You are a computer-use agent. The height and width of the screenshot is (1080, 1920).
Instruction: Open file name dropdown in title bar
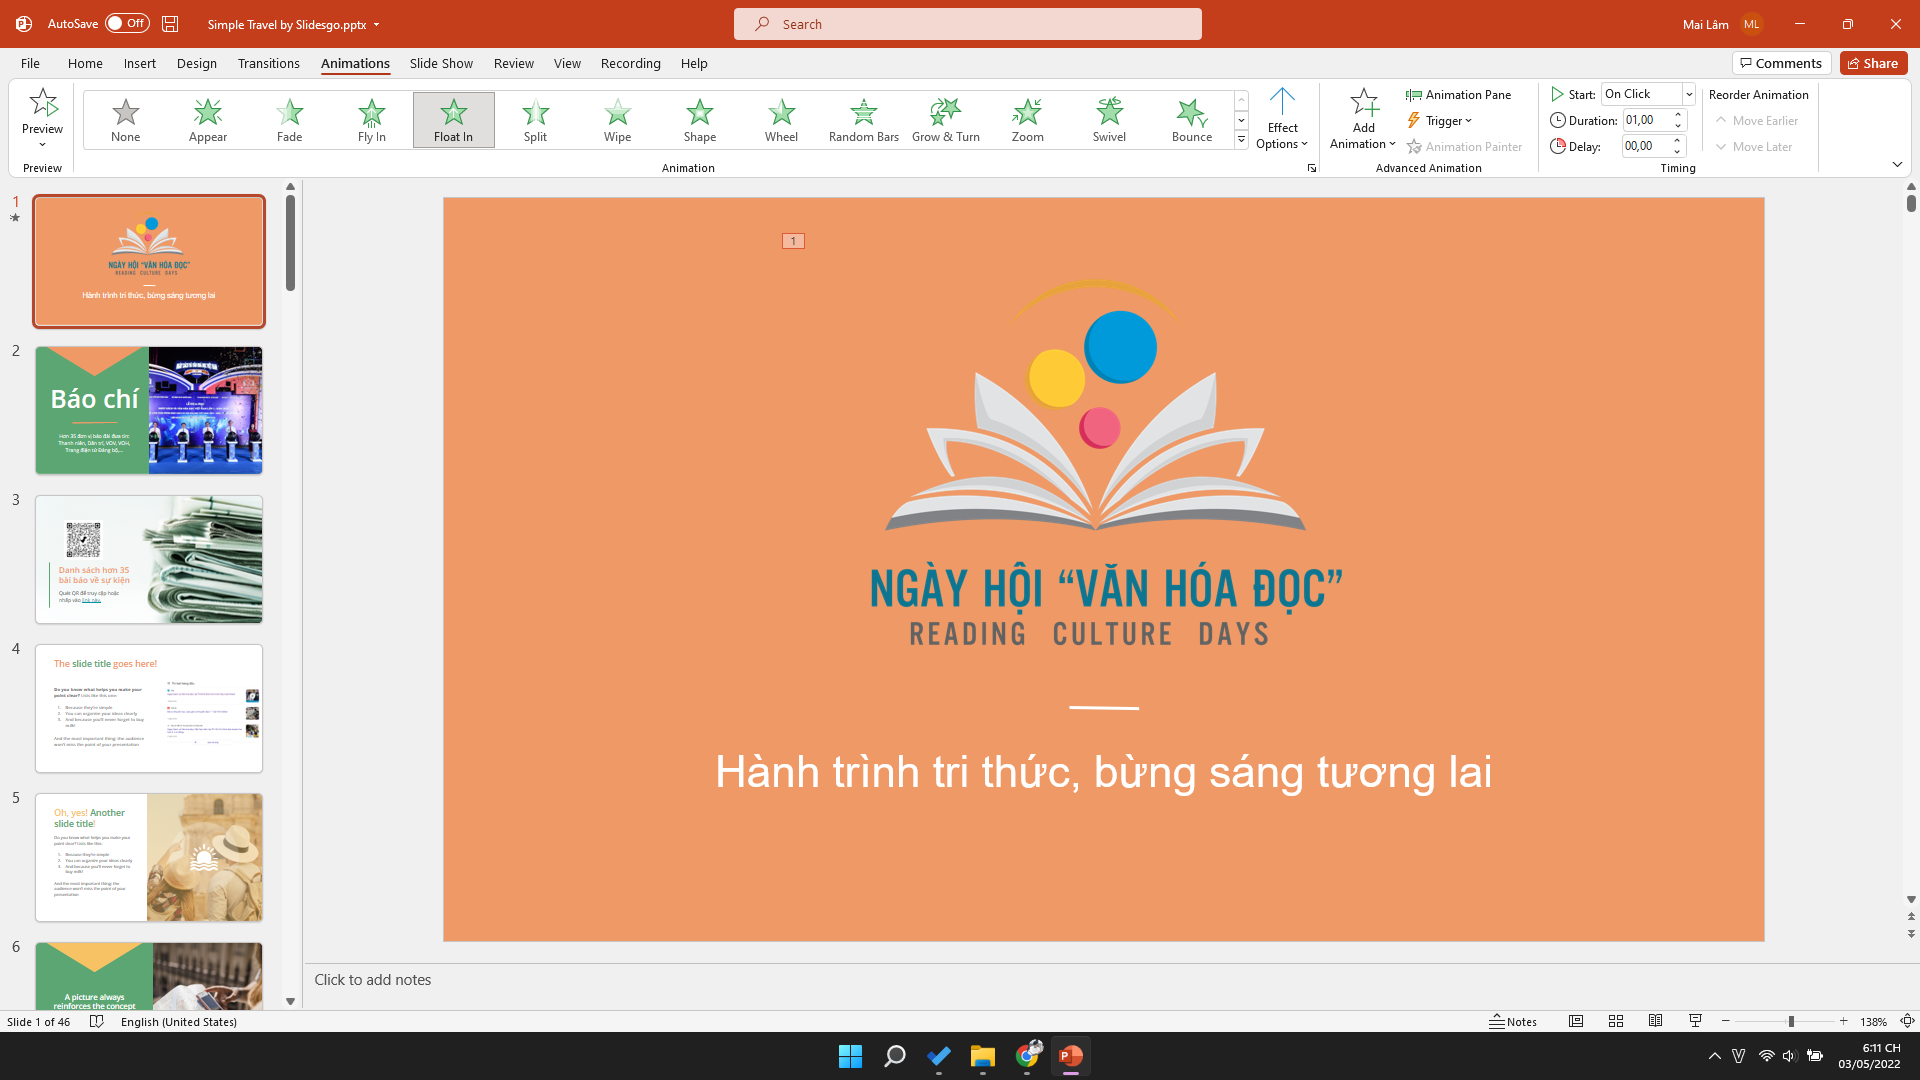click(376, 24)
